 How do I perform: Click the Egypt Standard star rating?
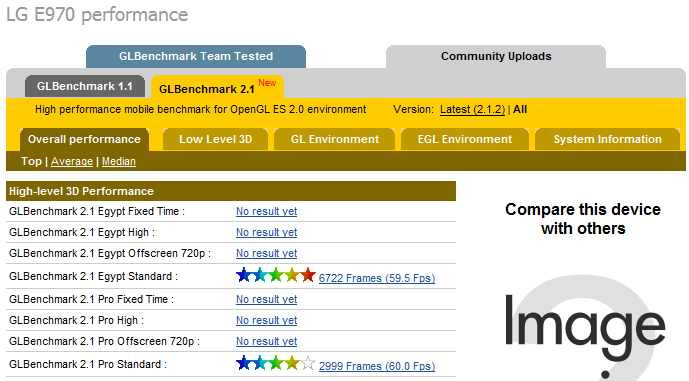click(276, 275)
